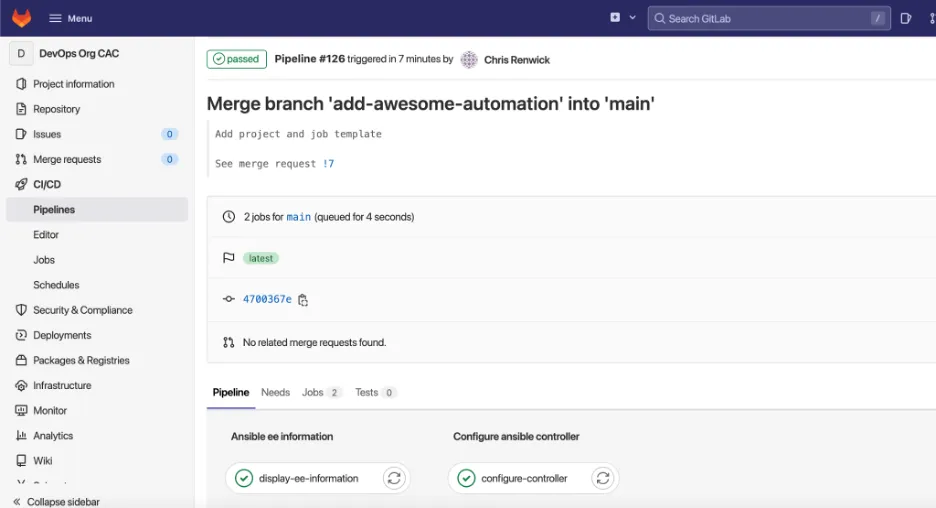Viewport: 936px width, 508px height.
Task: Click Chris Renwick's avatar
Action: [x=469, y=60]
